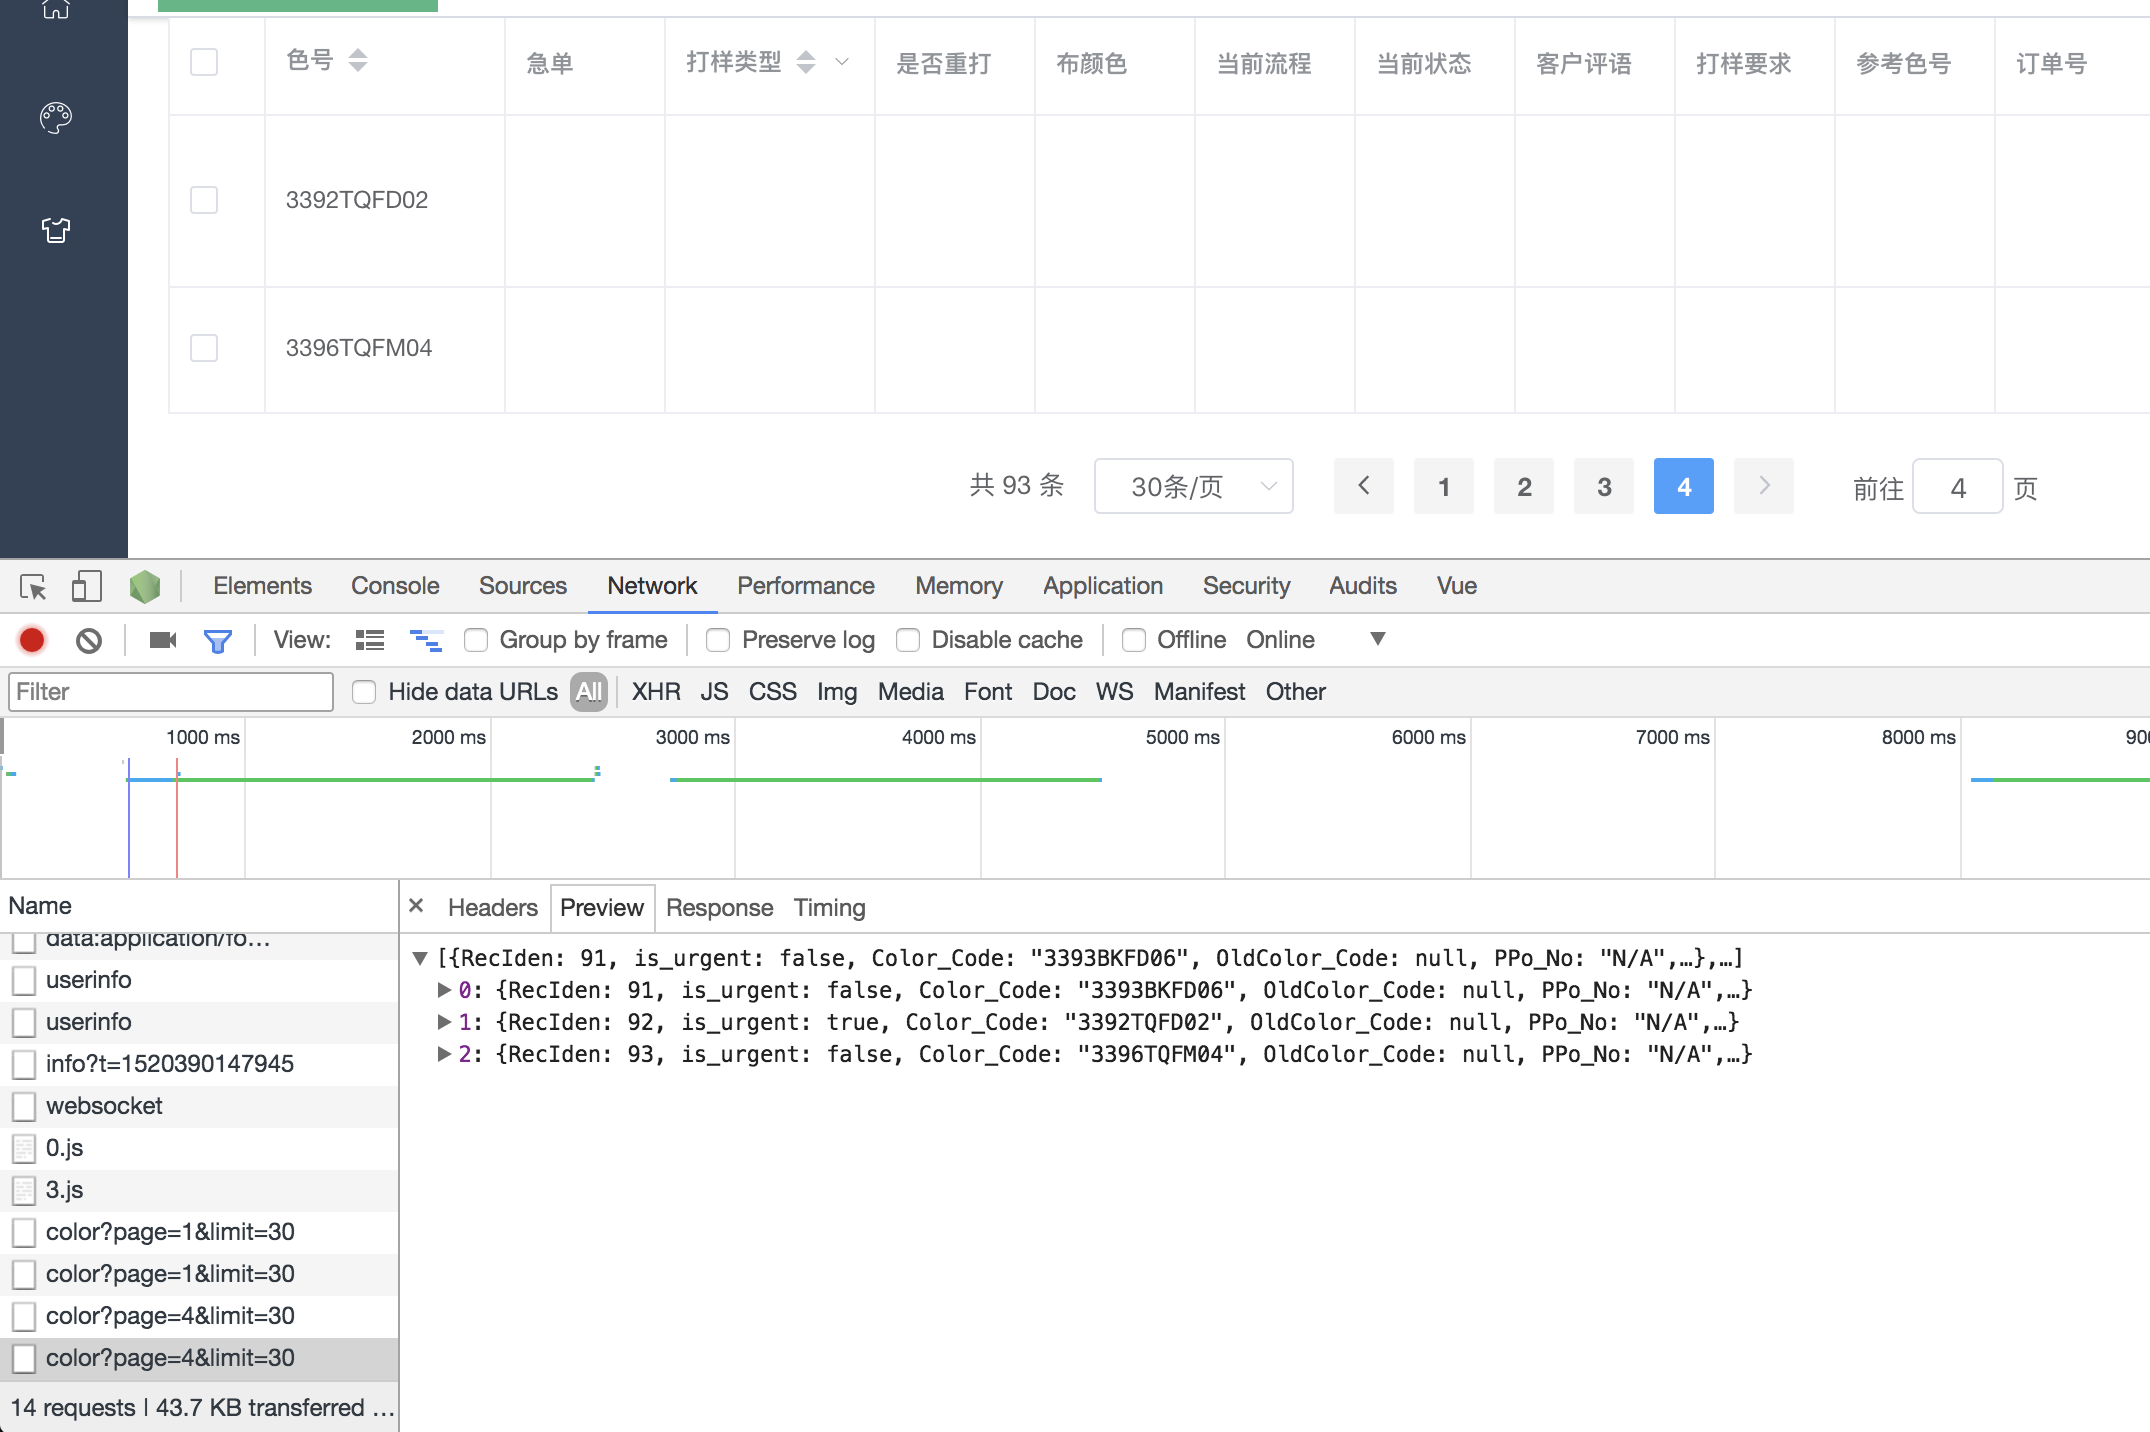Check Disable cache option

(908, 640)
